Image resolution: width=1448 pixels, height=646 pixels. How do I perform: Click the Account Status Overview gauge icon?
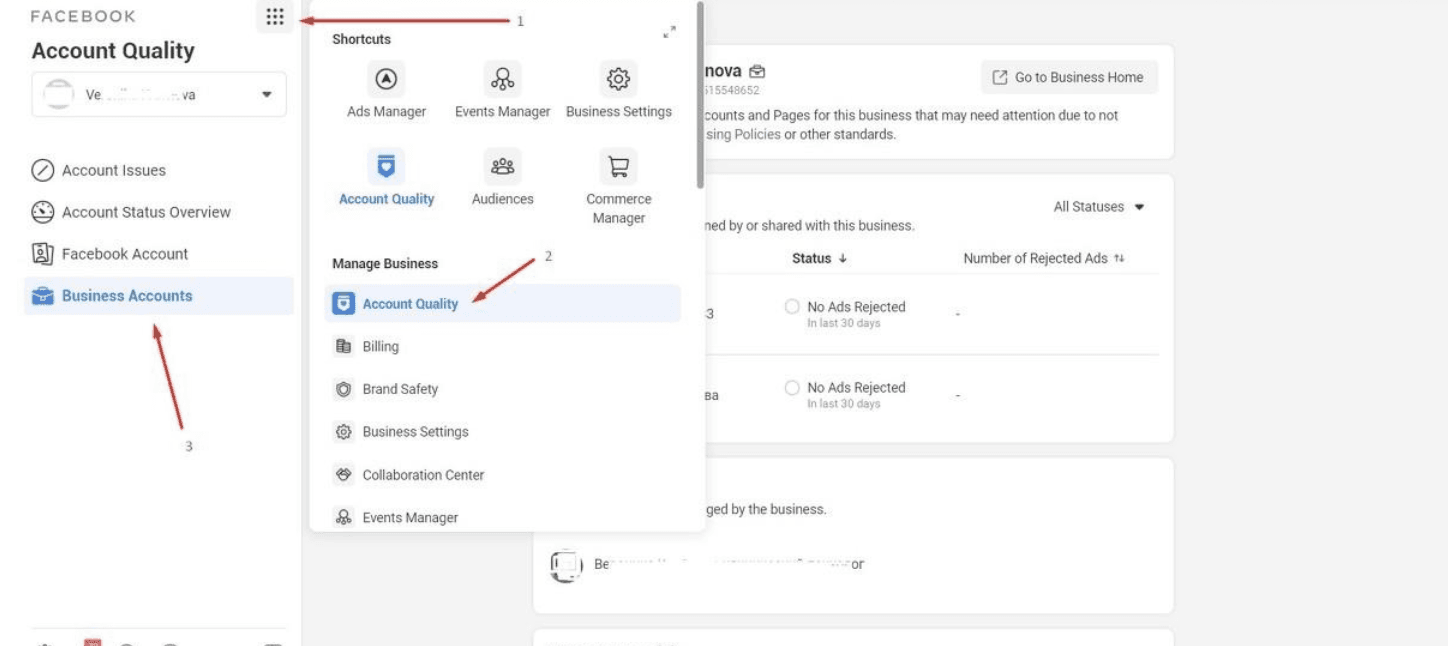[42, 212]
